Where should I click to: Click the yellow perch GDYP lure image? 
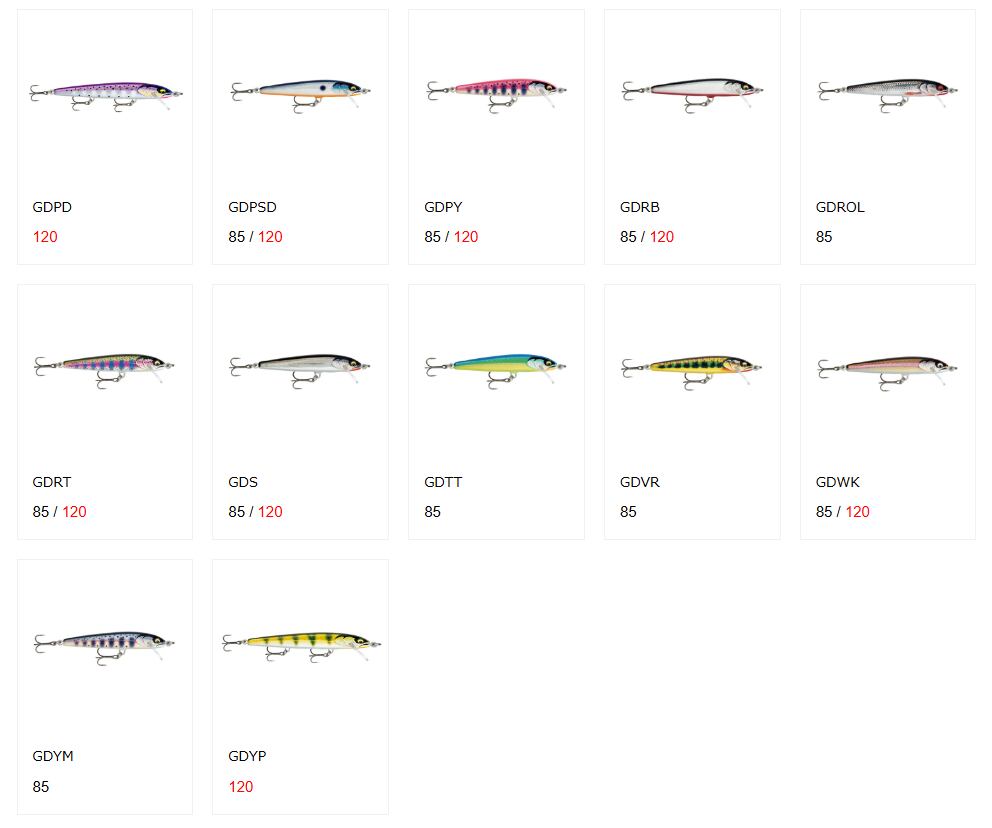click(x=300, y=643)
